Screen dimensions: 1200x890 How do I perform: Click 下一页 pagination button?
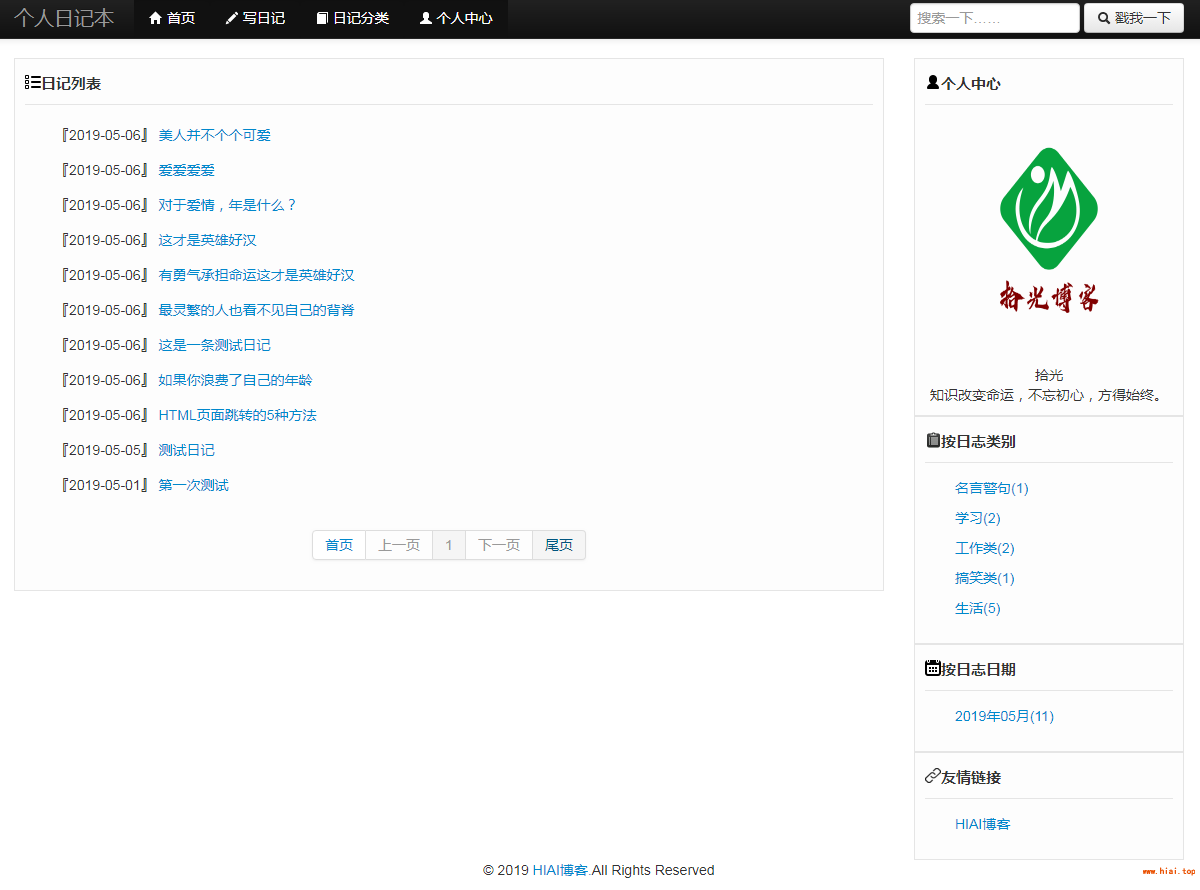[x=499, y=545]
